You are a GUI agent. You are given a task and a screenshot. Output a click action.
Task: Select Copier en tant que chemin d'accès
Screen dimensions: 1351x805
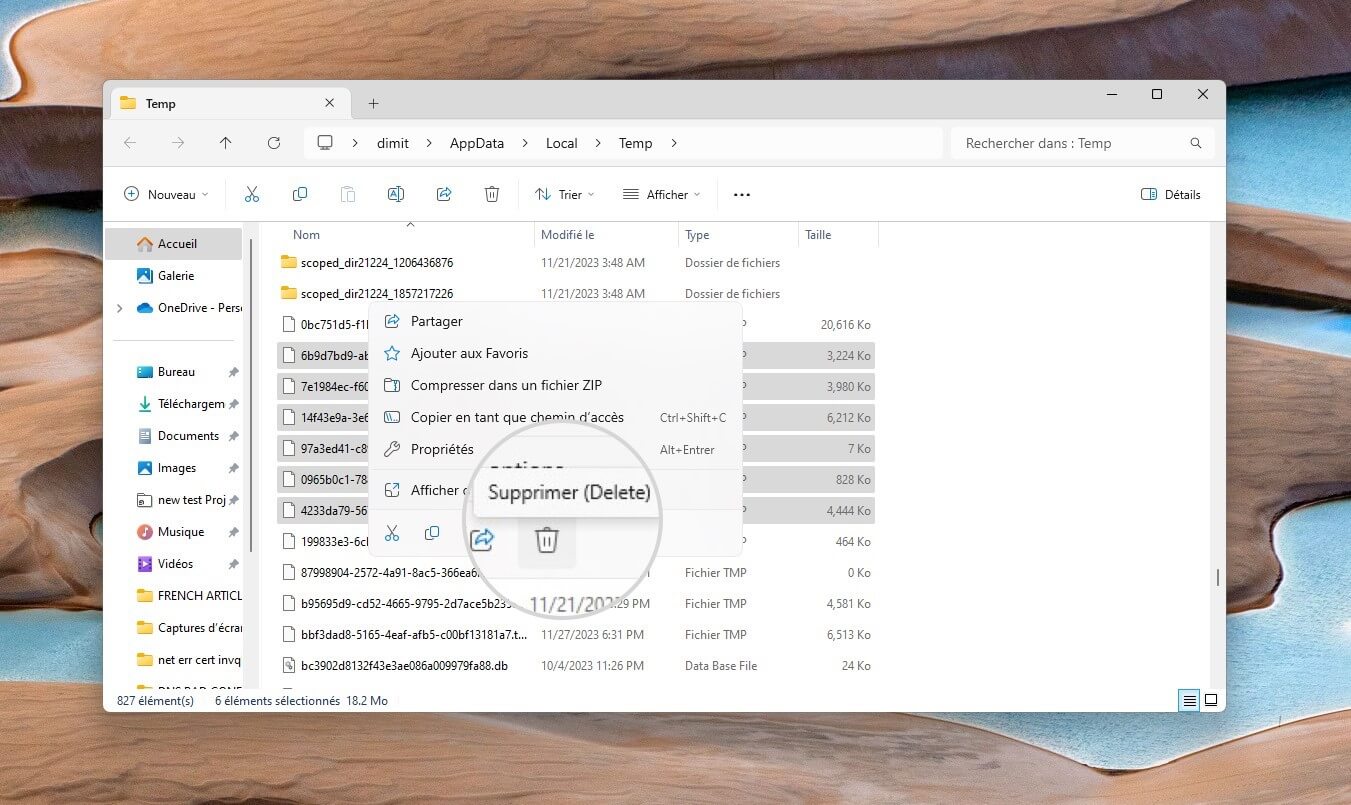coord(555,417)
